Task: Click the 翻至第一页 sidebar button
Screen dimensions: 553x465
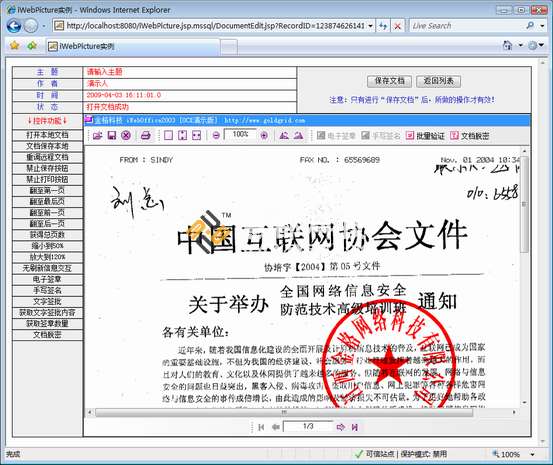Action: coord(47,191)
